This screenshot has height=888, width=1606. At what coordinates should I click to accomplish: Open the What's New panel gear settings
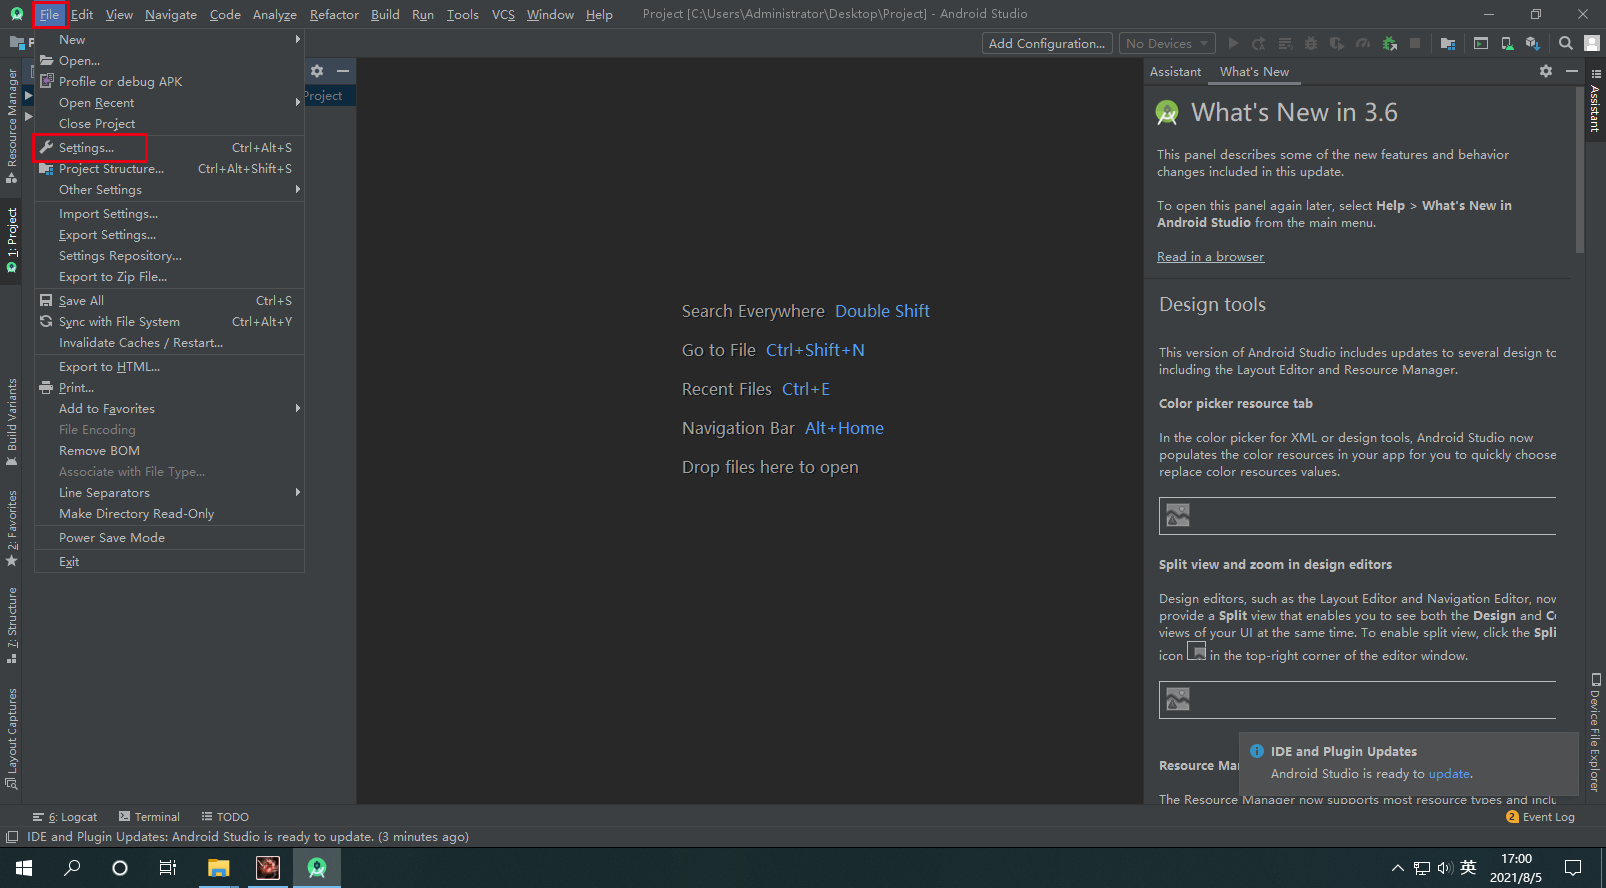(x=1546, y=71)
